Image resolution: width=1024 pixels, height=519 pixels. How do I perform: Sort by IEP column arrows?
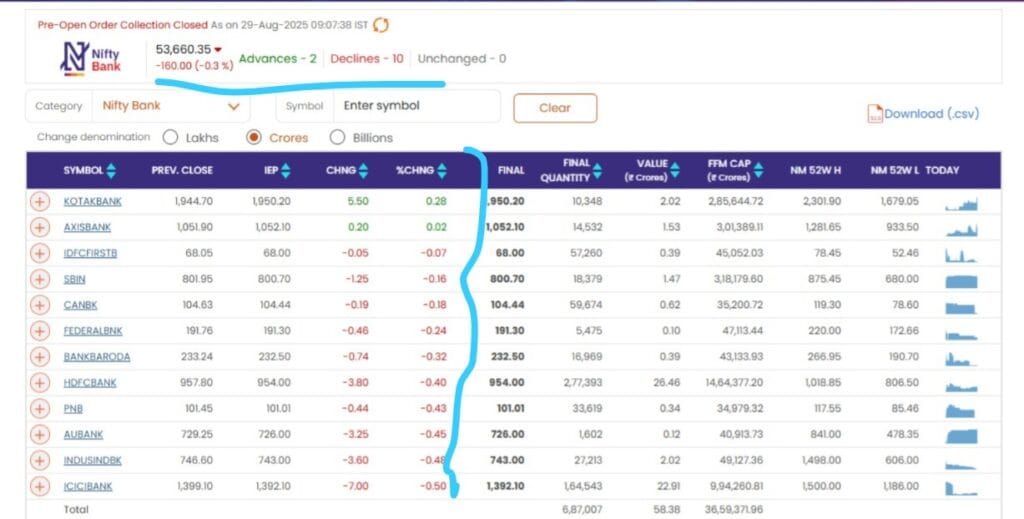click(286, 171)
